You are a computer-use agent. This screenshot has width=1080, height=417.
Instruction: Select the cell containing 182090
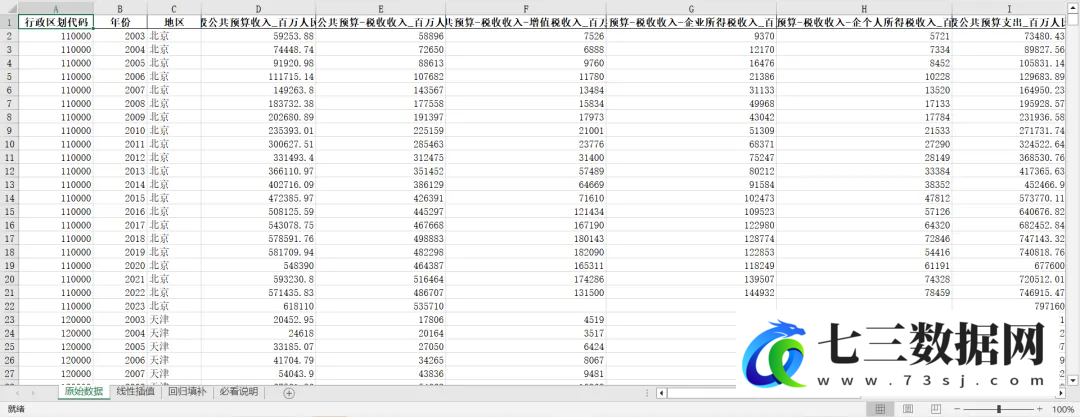(x=526, y=252)
